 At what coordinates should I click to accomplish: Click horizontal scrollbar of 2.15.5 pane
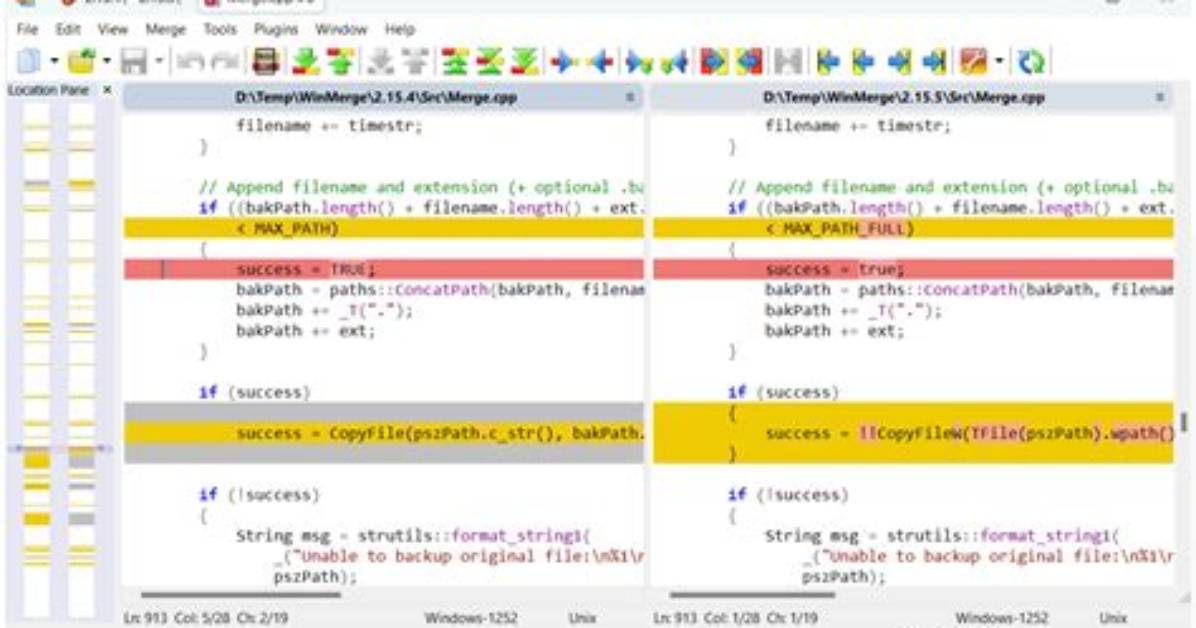pos(752,594)
